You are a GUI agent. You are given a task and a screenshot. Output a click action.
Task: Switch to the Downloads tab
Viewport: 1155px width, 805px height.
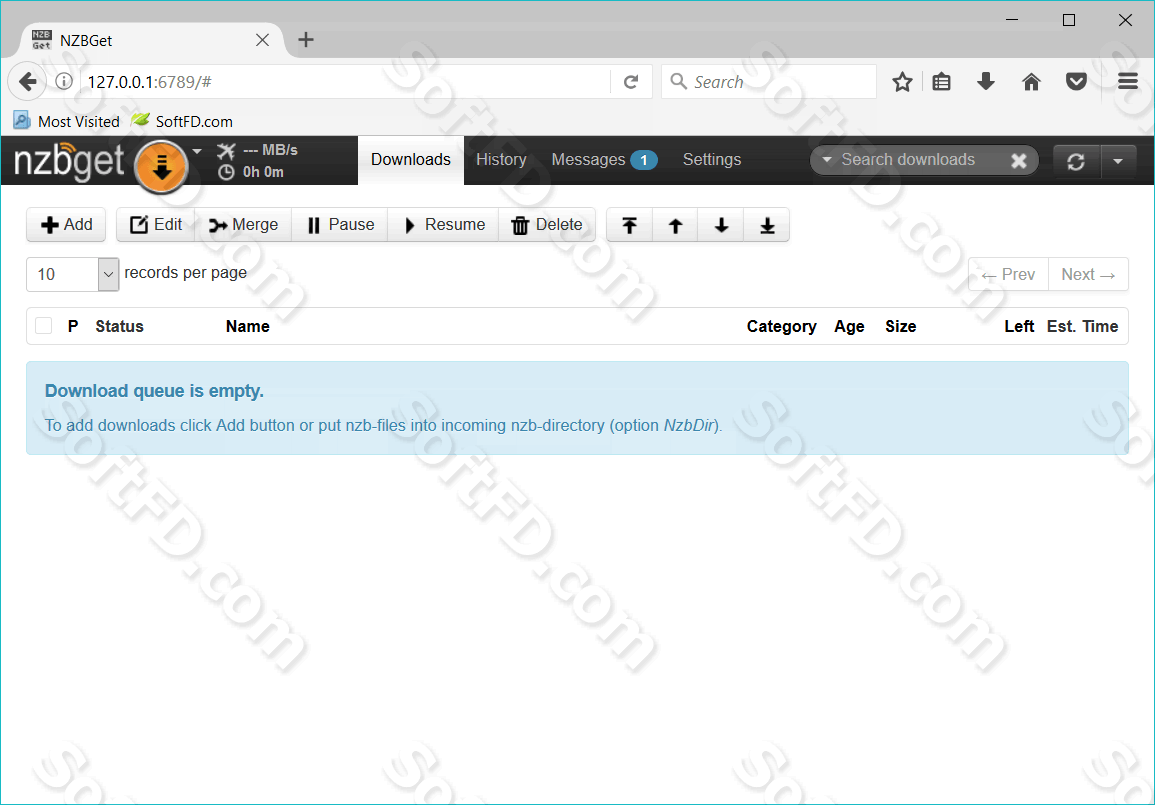(410, 160)
